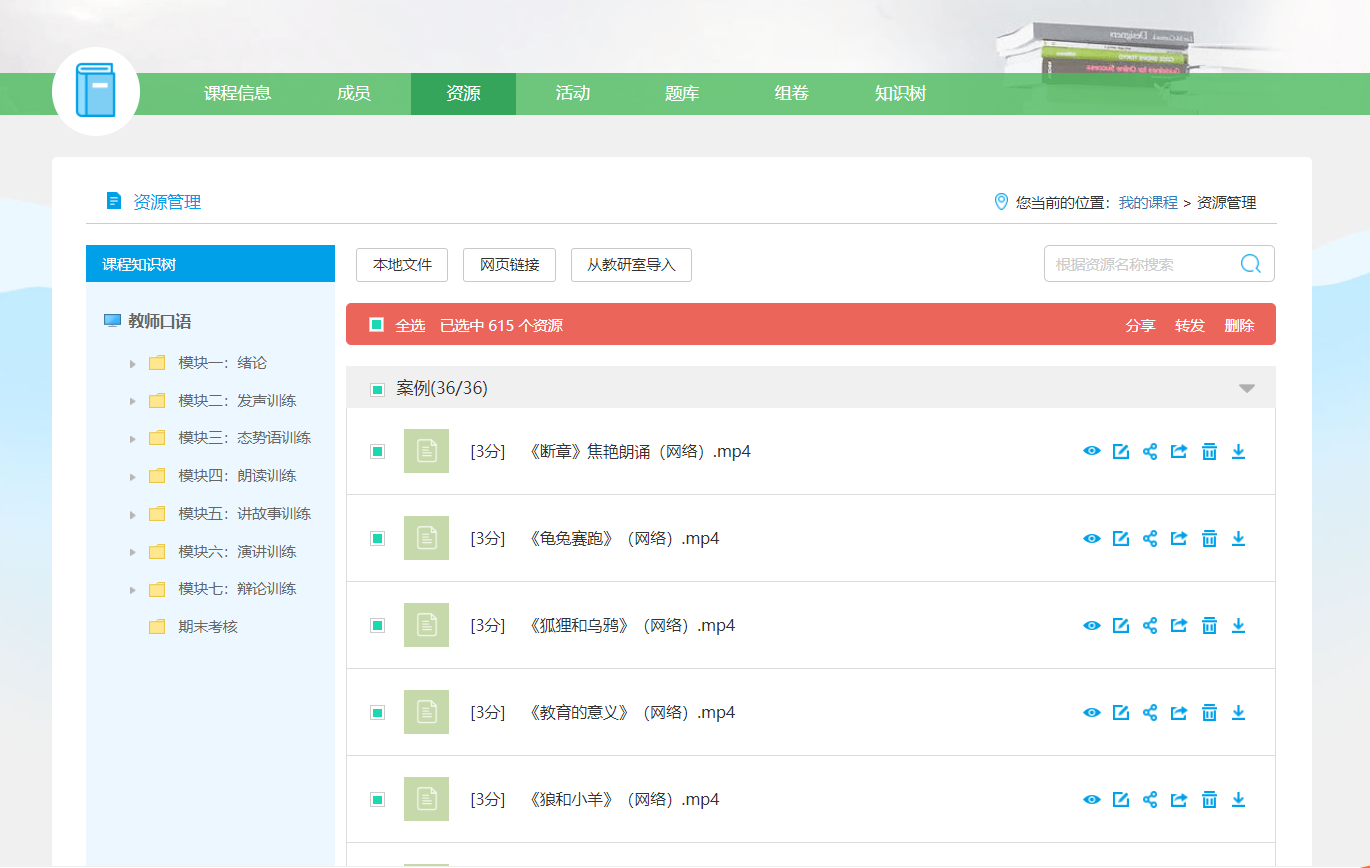Screen dimensions: 1370x868
Task: Open the 题库 tab
Action: point(682,94)
